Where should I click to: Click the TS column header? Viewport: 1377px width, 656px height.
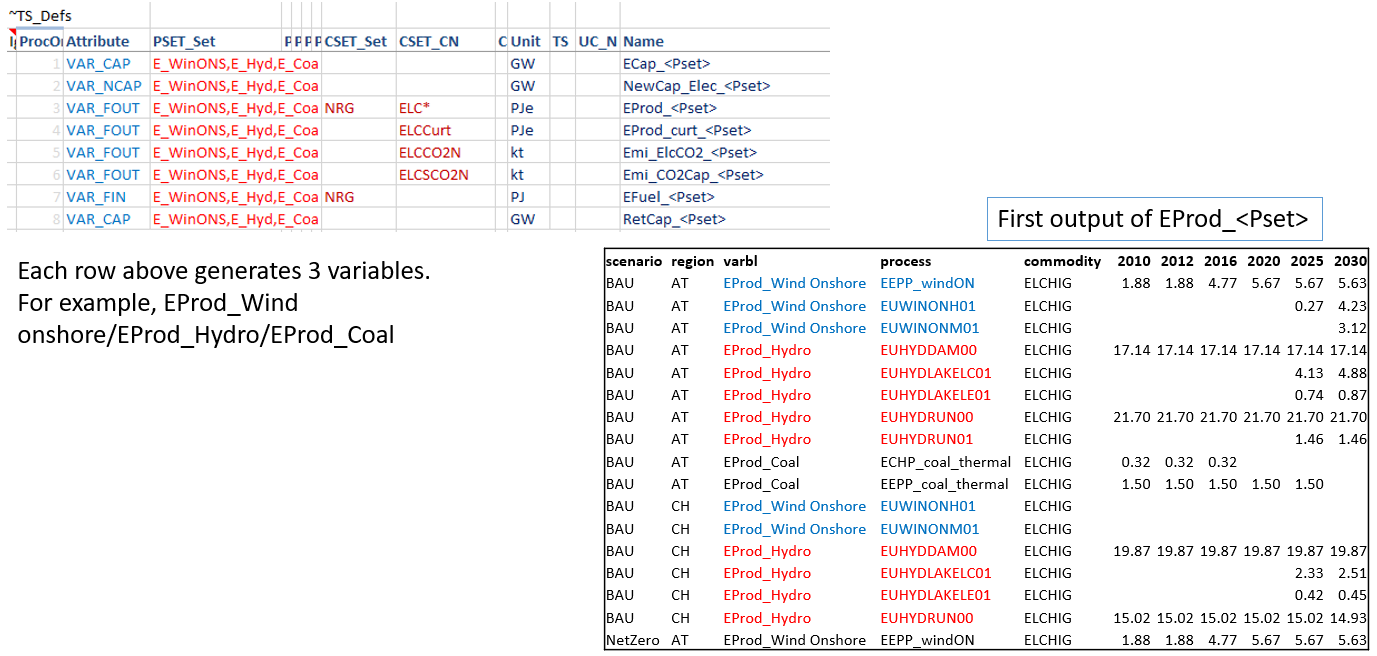[x=560, y=41]
